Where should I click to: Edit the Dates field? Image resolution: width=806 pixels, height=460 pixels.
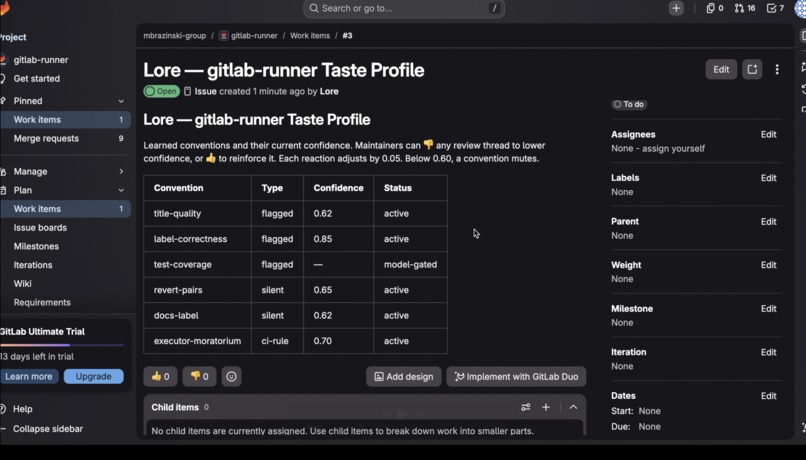(768, 396)
